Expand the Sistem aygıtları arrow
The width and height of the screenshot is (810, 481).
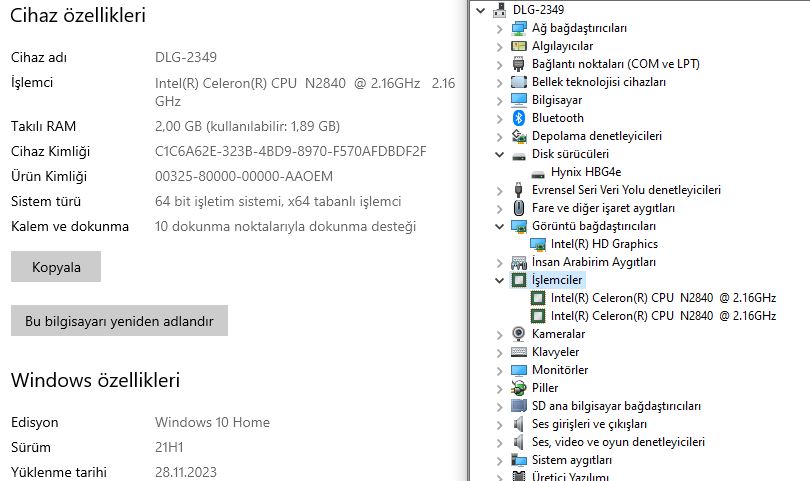click(x=500, y=461)
